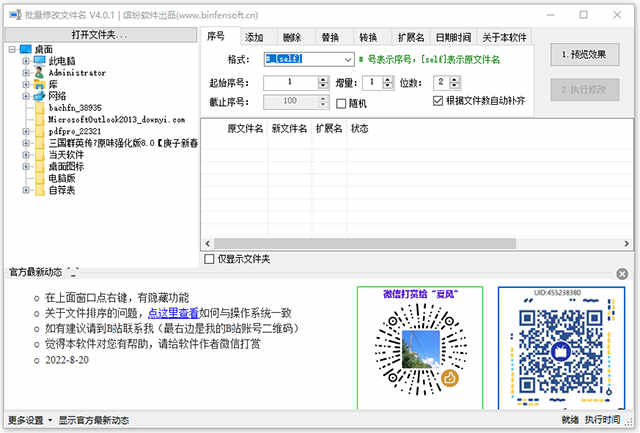Screen dimensions: 640x433
Task: Collapse the 桌面 root tree node
Action: [x=12, y=49]
